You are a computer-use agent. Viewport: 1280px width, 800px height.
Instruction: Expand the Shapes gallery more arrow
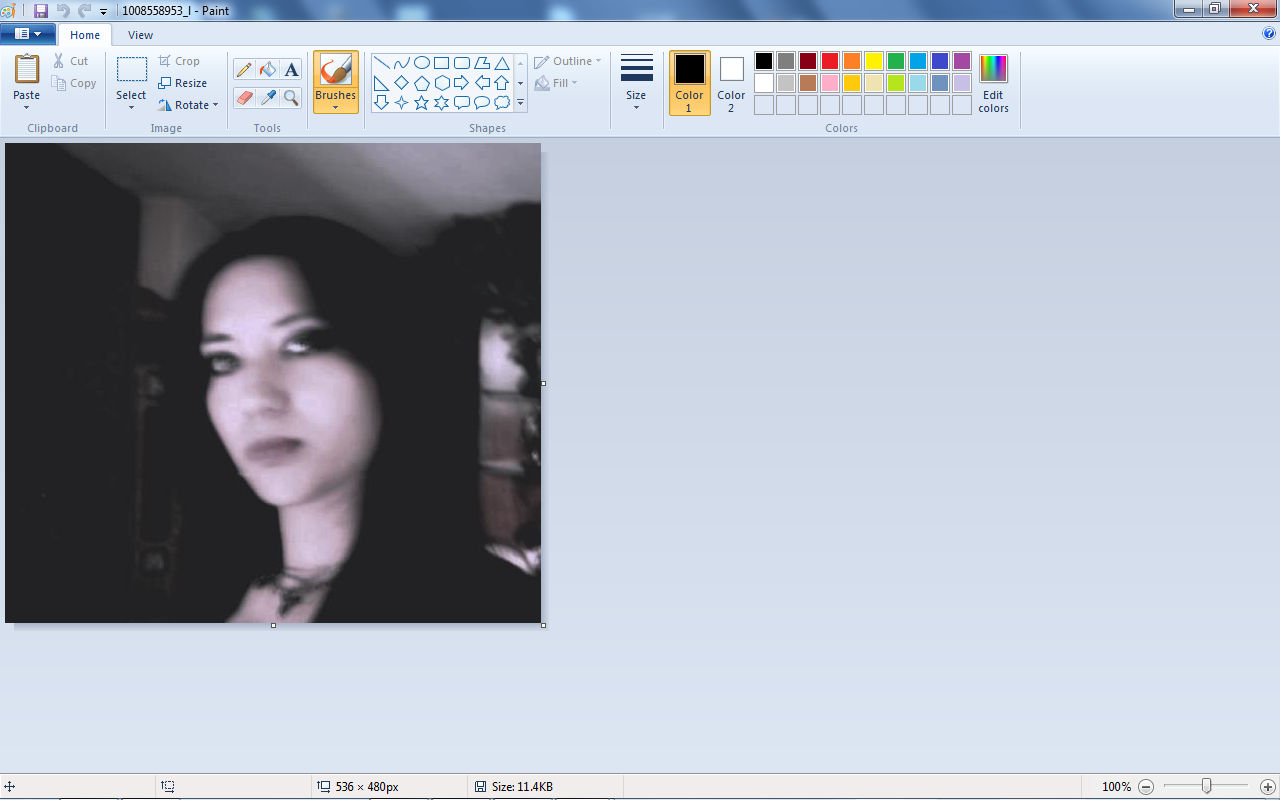tap(520, 102)
